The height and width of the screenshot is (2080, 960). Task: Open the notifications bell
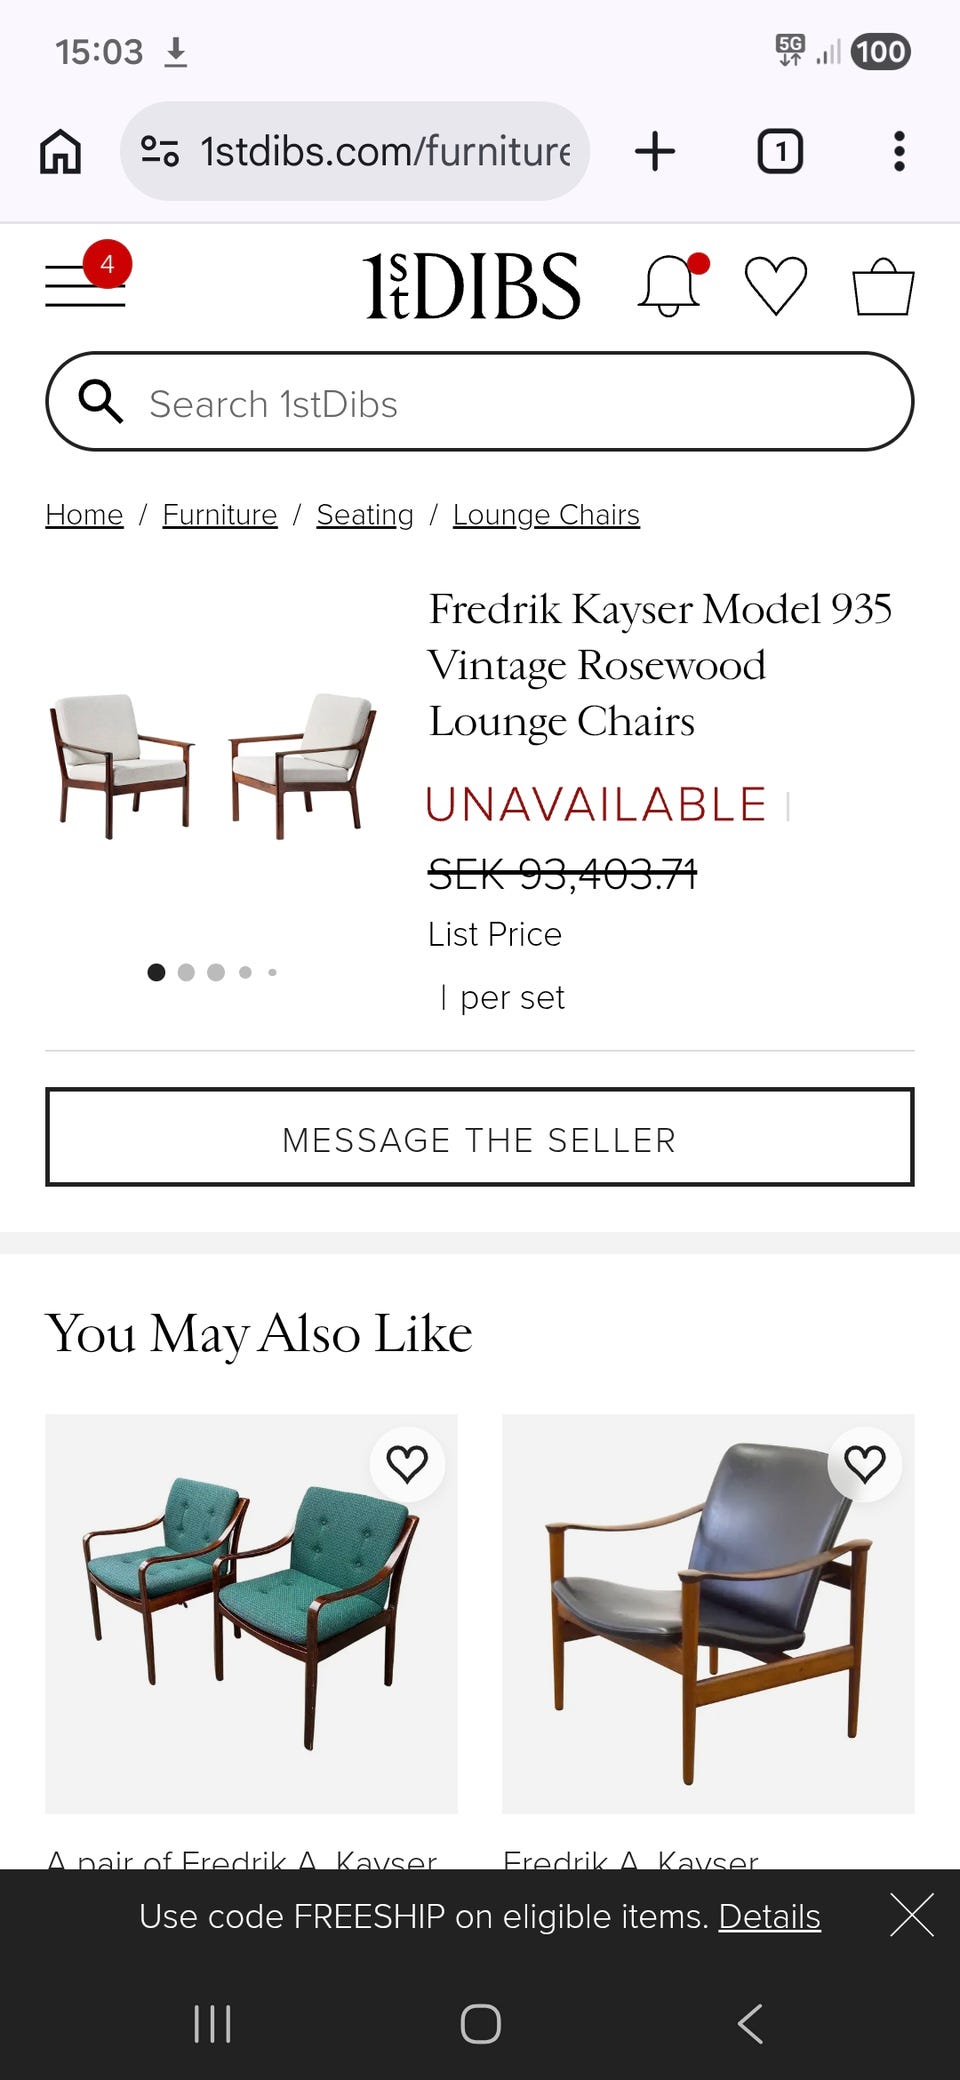[669, 286]
